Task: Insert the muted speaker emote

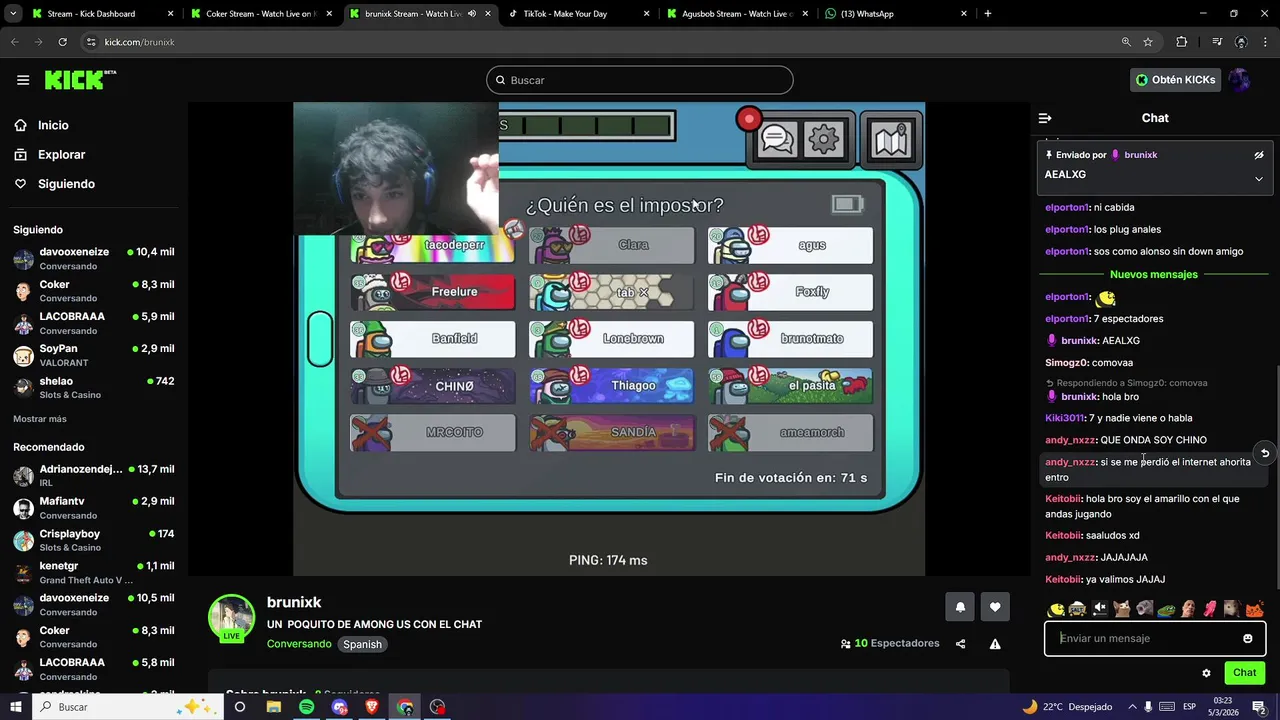Action: click(1100, 608)
